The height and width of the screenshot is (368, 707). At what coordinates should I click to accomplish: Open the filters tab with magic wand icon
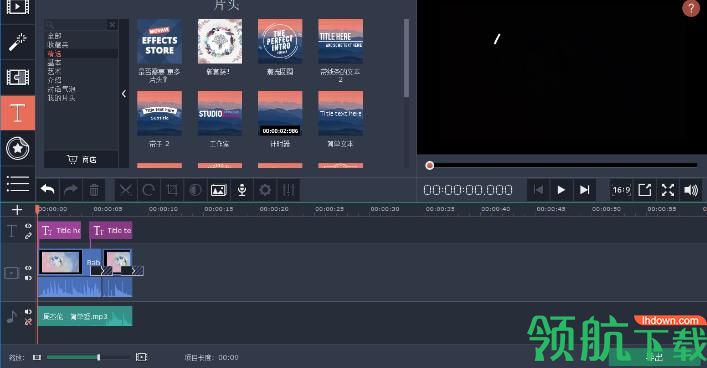tap(18, 42)
